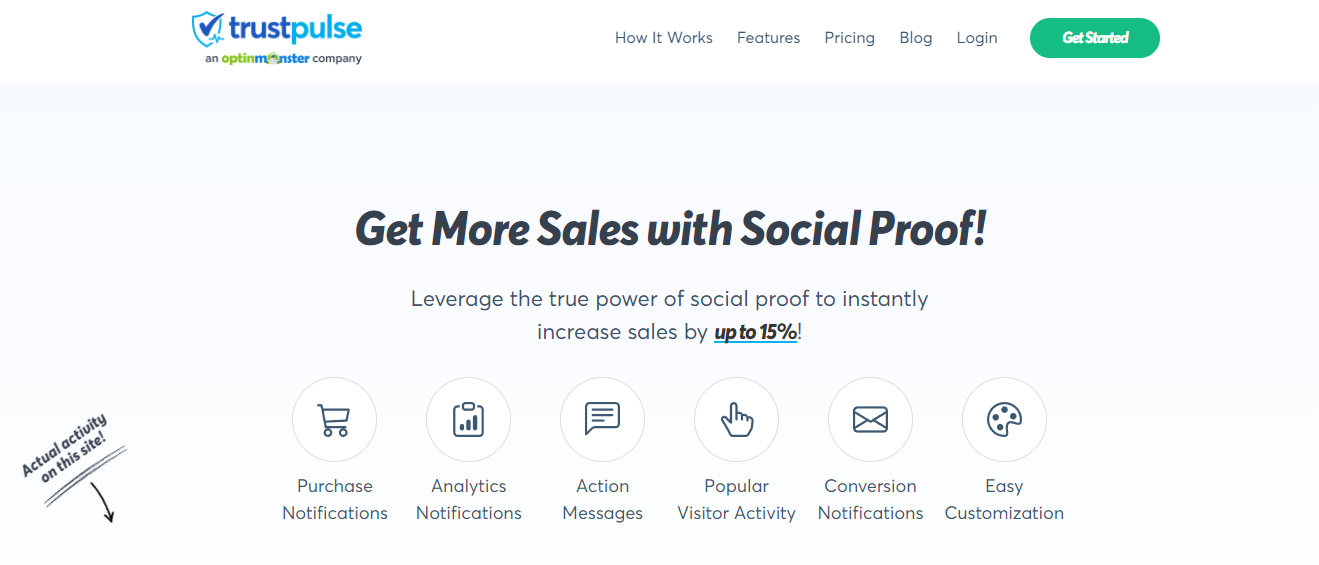Click the envelope icon

pos(870,419)
